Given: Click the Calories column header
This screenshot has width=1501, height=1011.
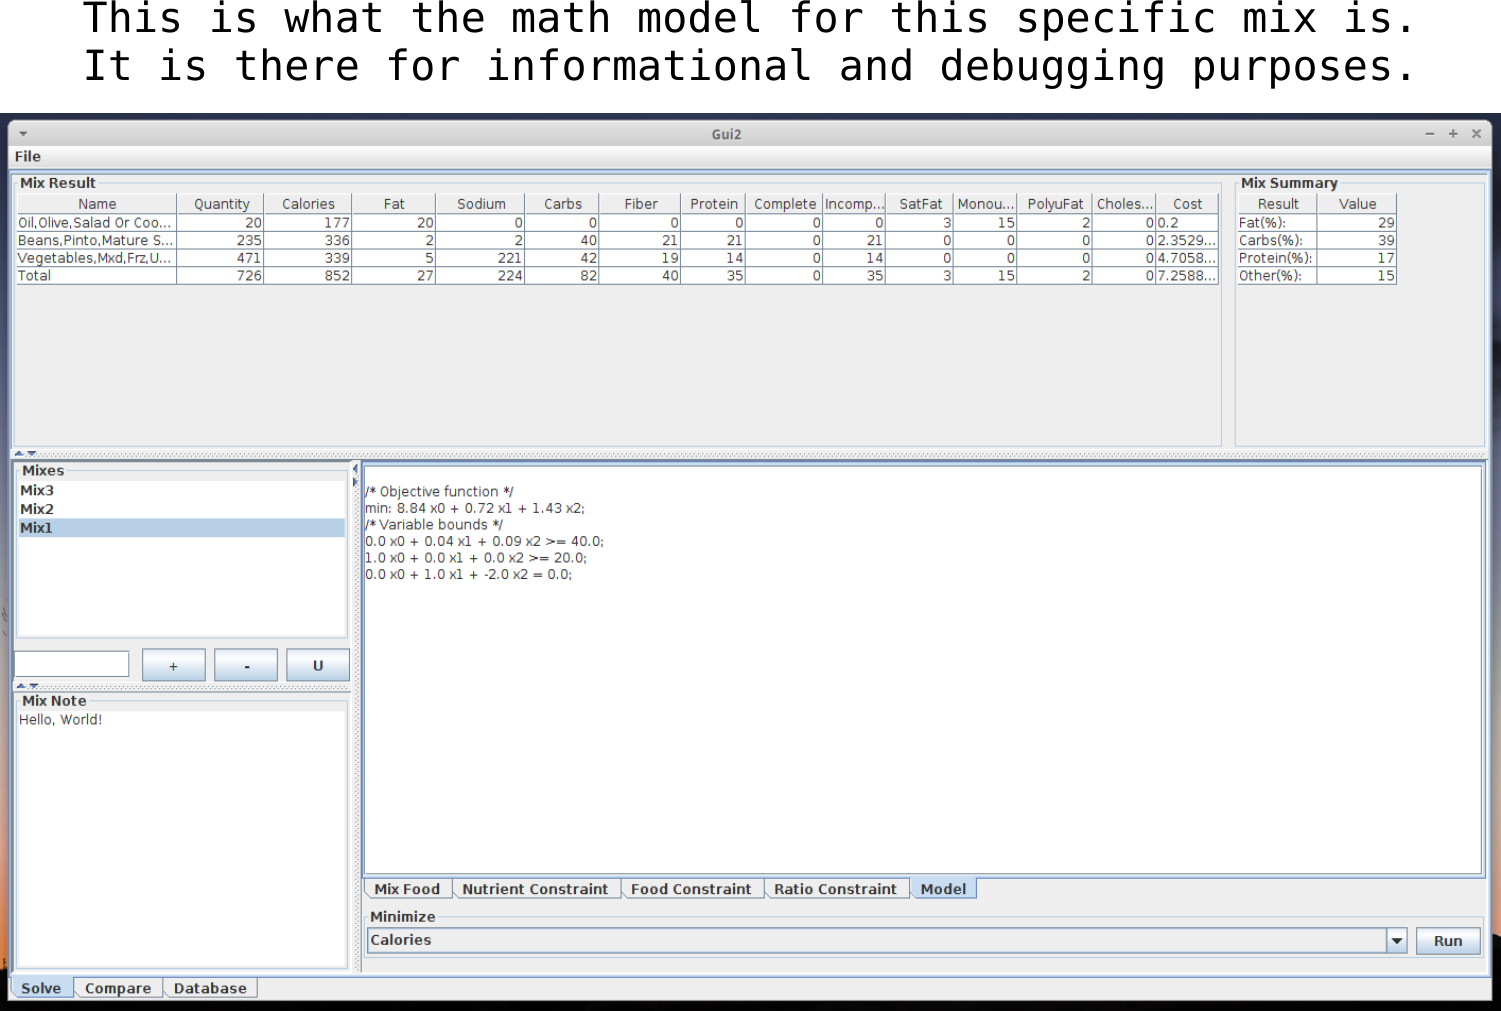Looking at the screenshot, I should (x=308, y=204).
